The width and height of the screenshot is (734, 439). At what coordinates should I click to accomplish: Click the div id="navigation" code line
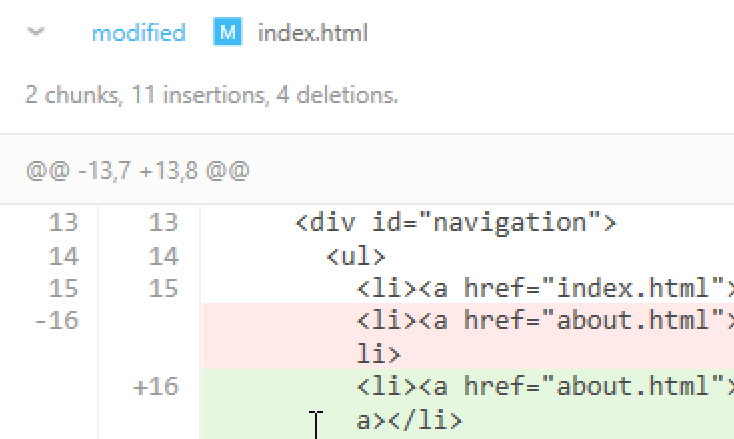[x=456, y=223]
